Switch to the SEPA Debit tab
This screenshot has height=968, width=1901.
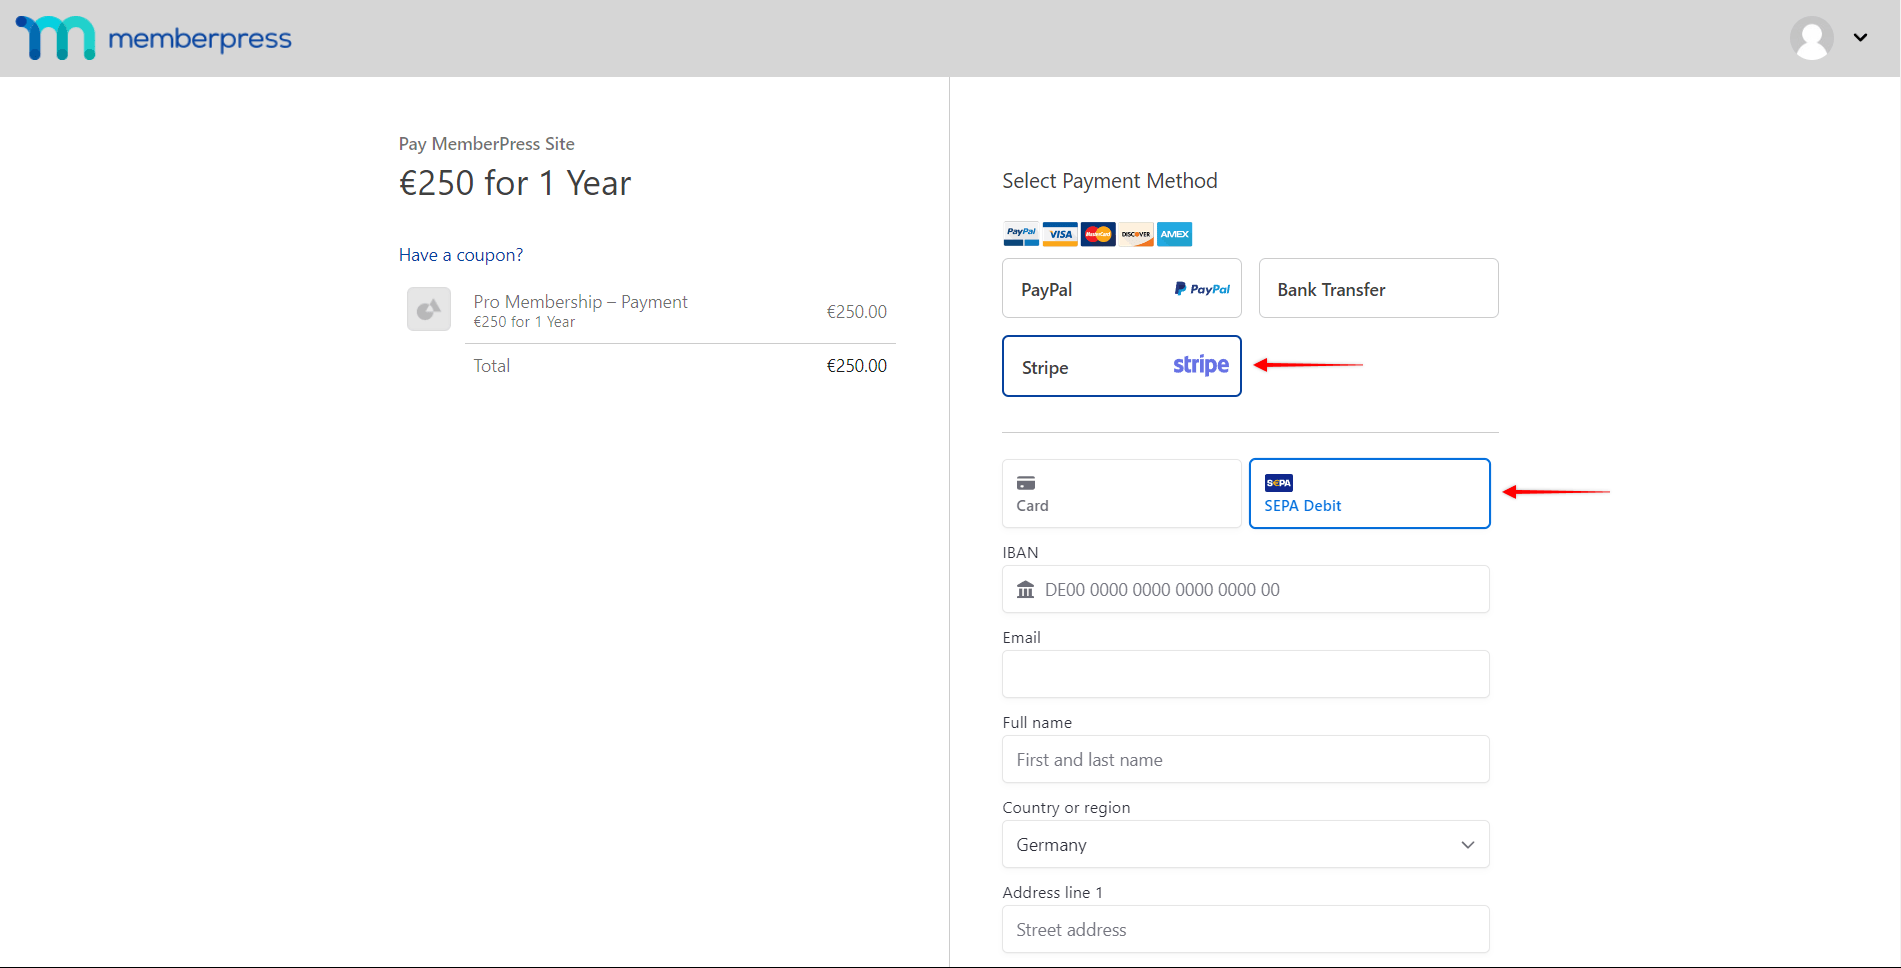[x=1369, y=494]
